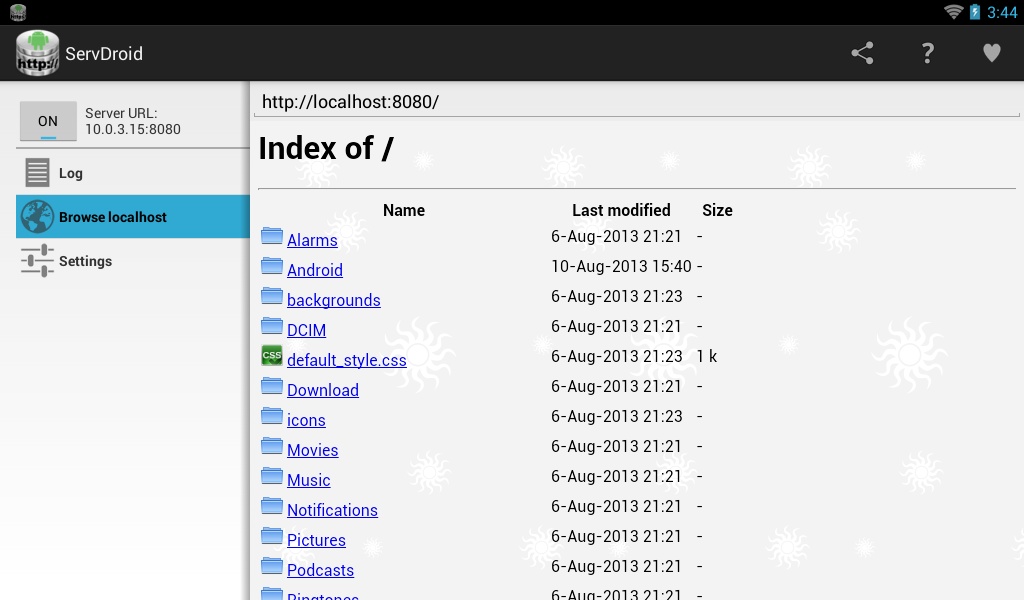
Task: Open the icons folder link
Action: point(306,420)
